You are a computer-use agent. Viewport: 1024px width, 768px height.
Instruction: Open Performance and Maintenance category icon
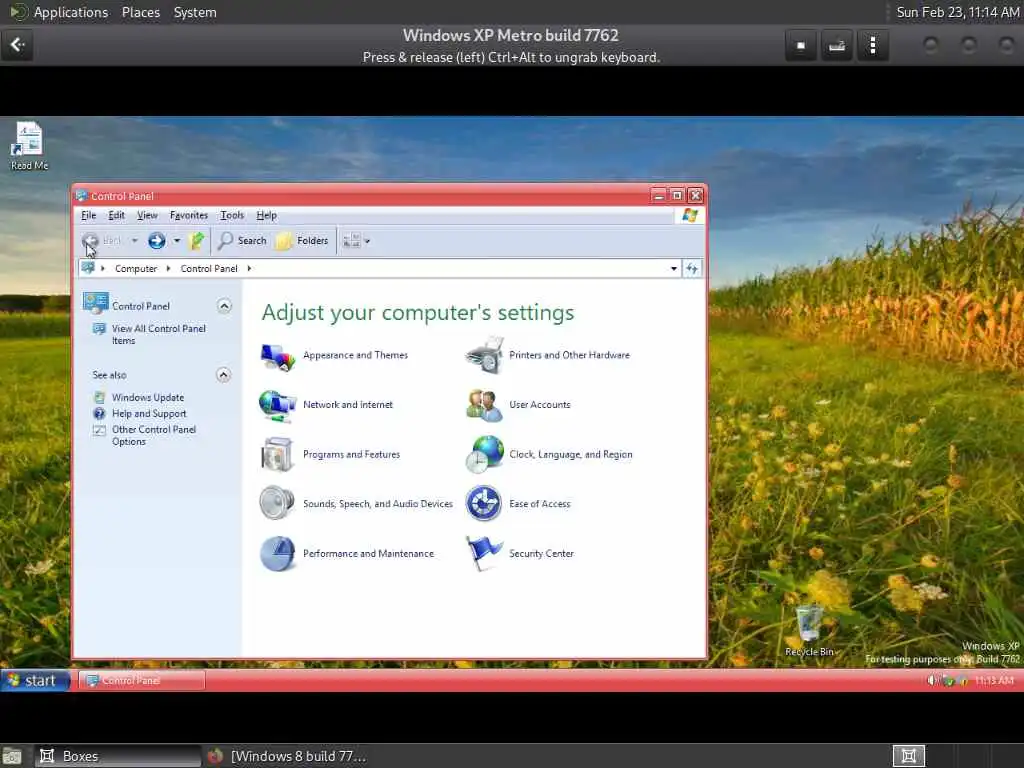tap(278, 554)
